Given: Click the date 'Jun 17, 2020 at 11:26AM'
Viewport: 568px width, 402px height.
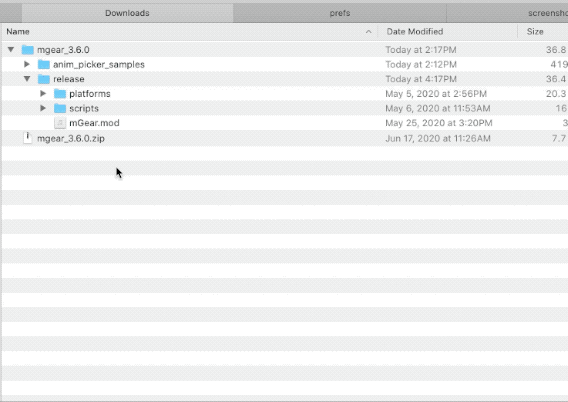Looking at the screenshot, I should tap(438, 138).
